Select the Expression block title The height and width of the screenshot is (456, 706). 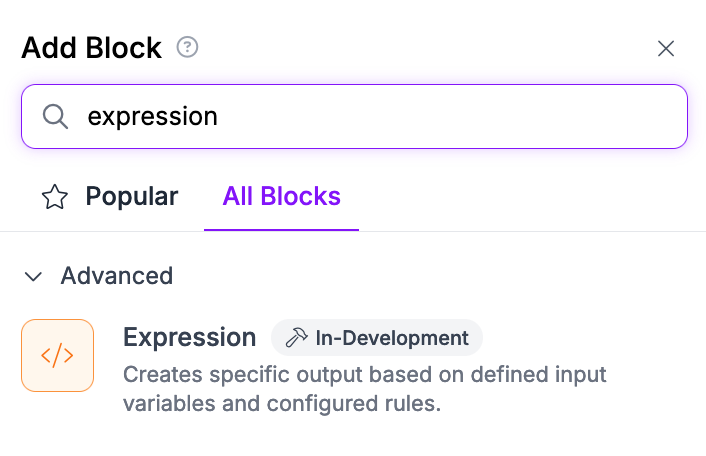tap(189, 338)
